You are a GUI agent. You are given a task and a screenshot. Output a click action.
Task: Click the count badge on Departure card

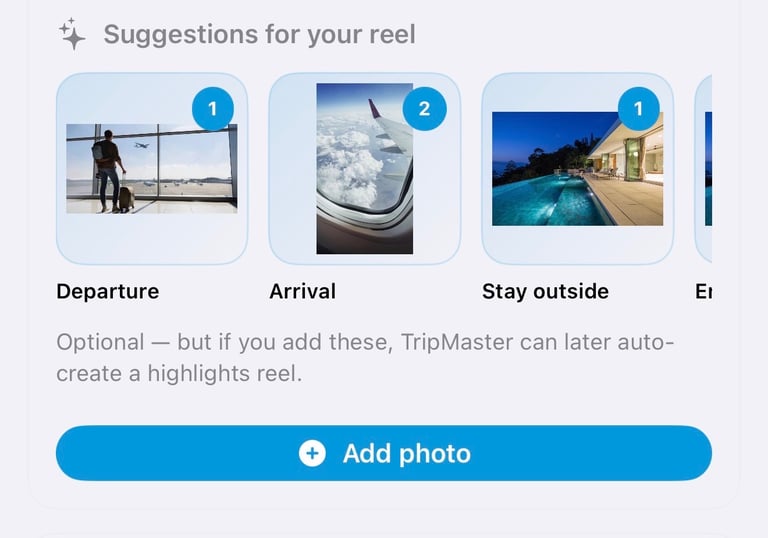pyautogui.click(x=212, y=108)
